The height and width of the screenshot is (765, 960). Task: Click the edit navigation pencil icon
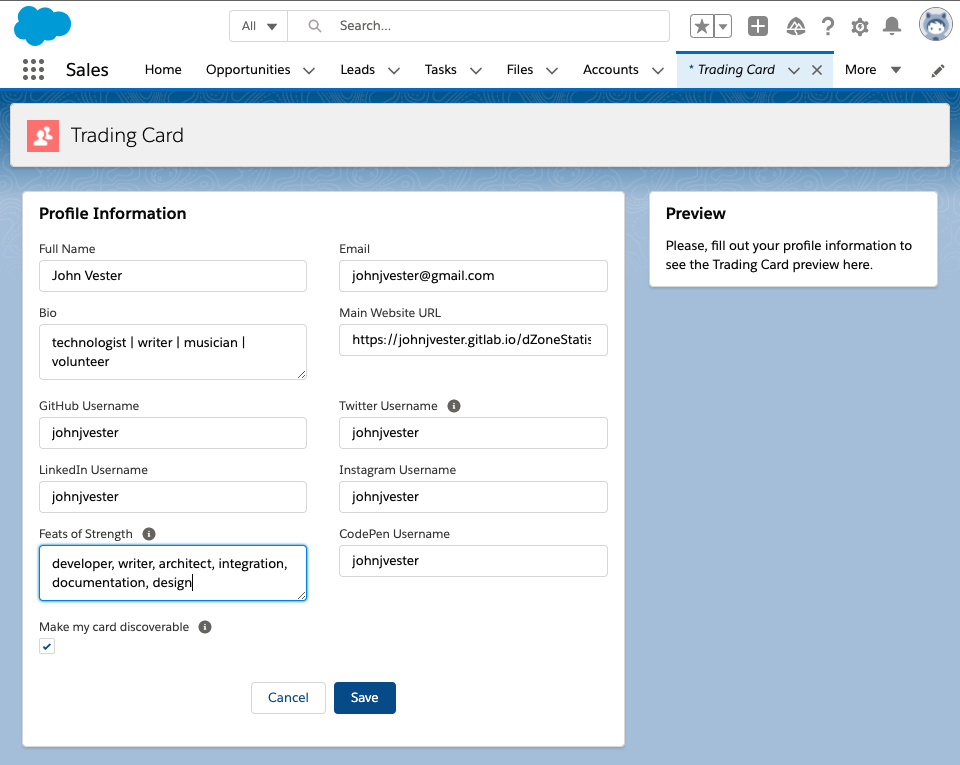pyautogui.click(x=937, y=70)
